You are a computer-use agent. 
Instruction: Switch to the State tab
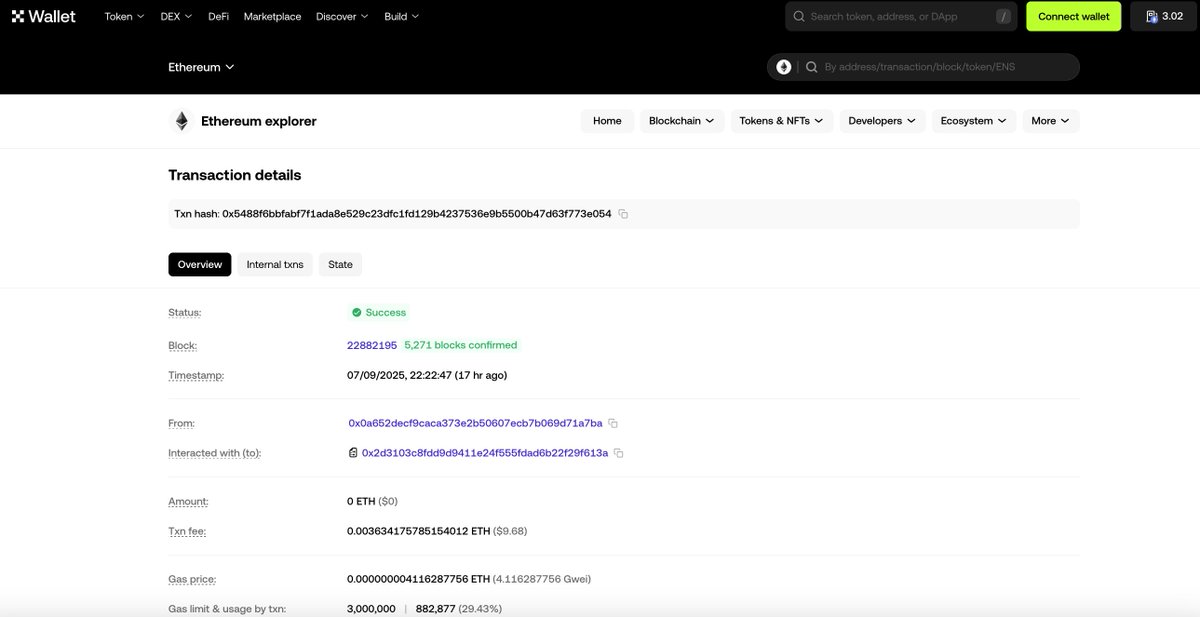340,264
